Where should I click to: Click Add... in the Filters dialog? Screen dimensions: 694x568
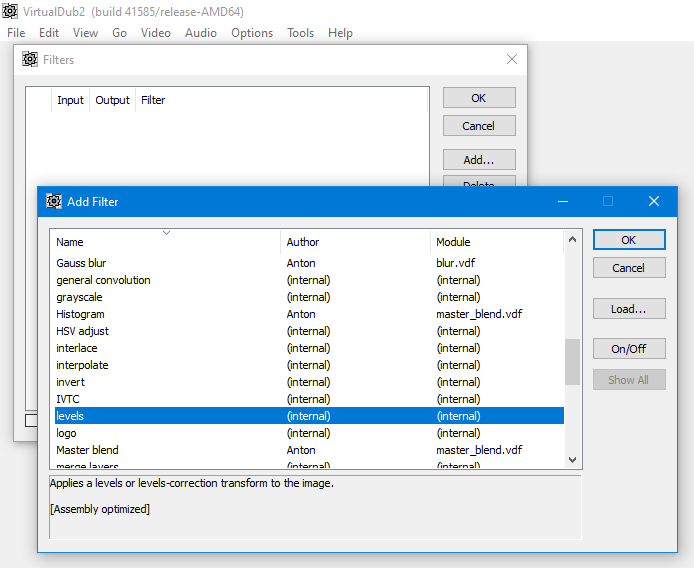(x=479, y=159)
